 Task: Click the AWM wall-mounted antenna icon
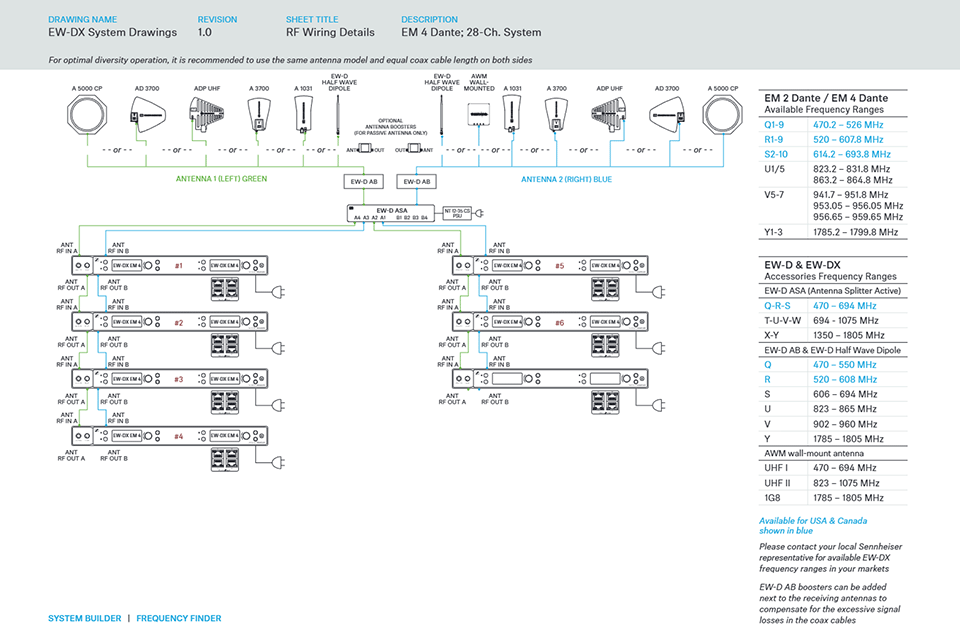479,115
